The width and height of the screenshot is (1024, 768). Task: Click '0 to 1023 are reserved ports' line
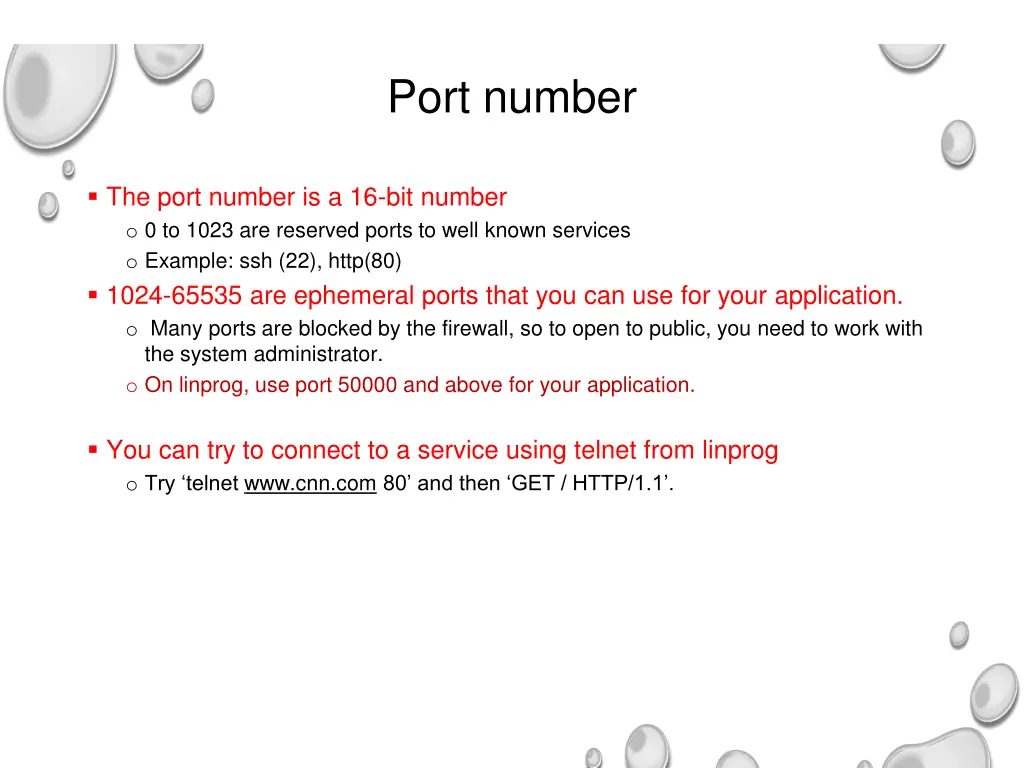[387, 231]
